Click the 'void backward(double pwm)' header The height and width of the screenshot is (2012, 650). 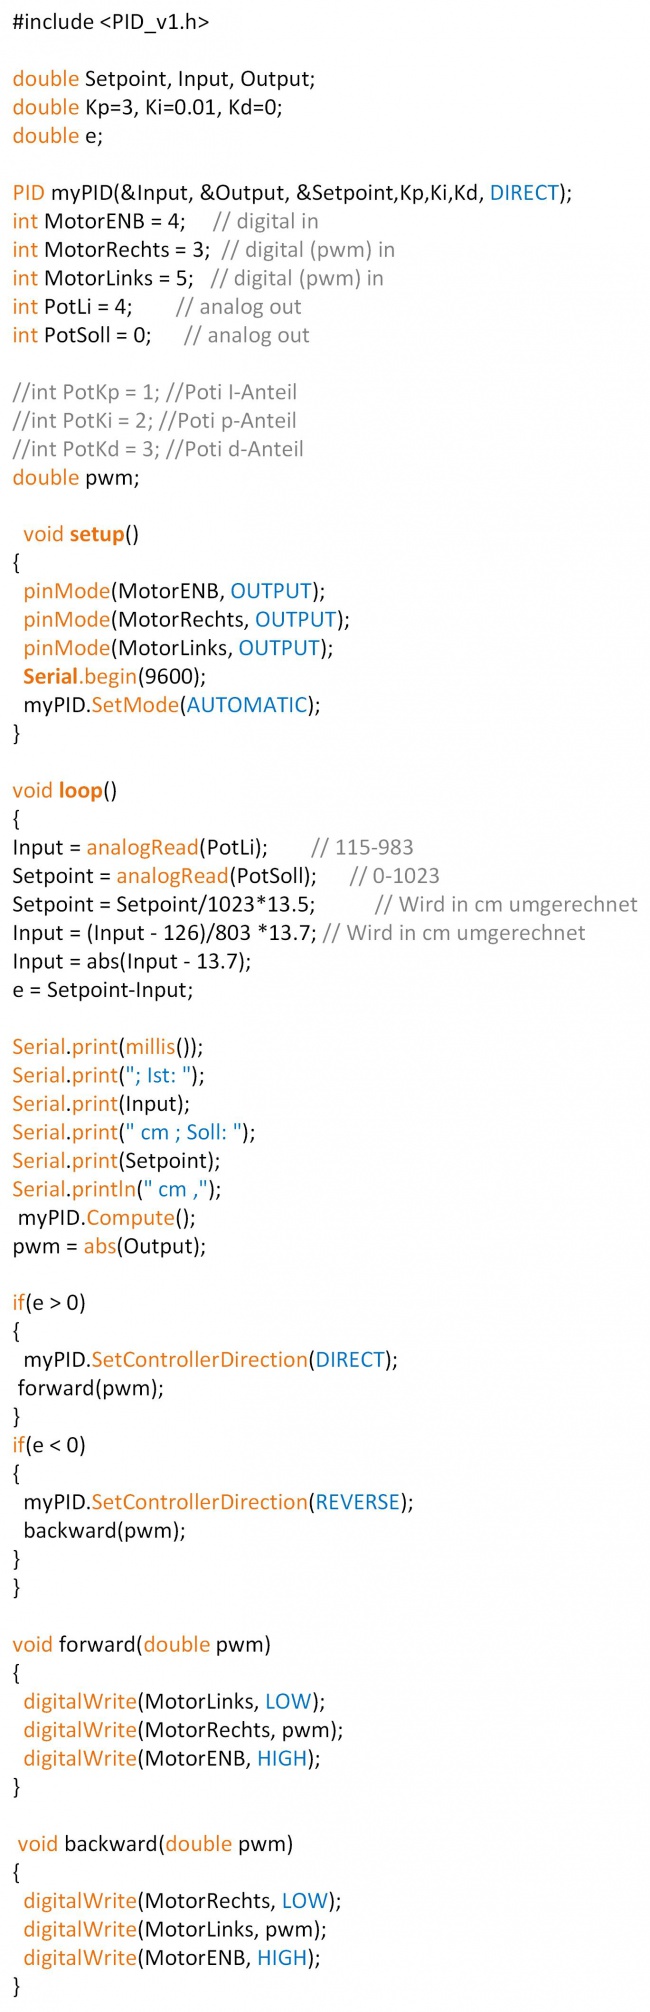[x=155, y=1844]
